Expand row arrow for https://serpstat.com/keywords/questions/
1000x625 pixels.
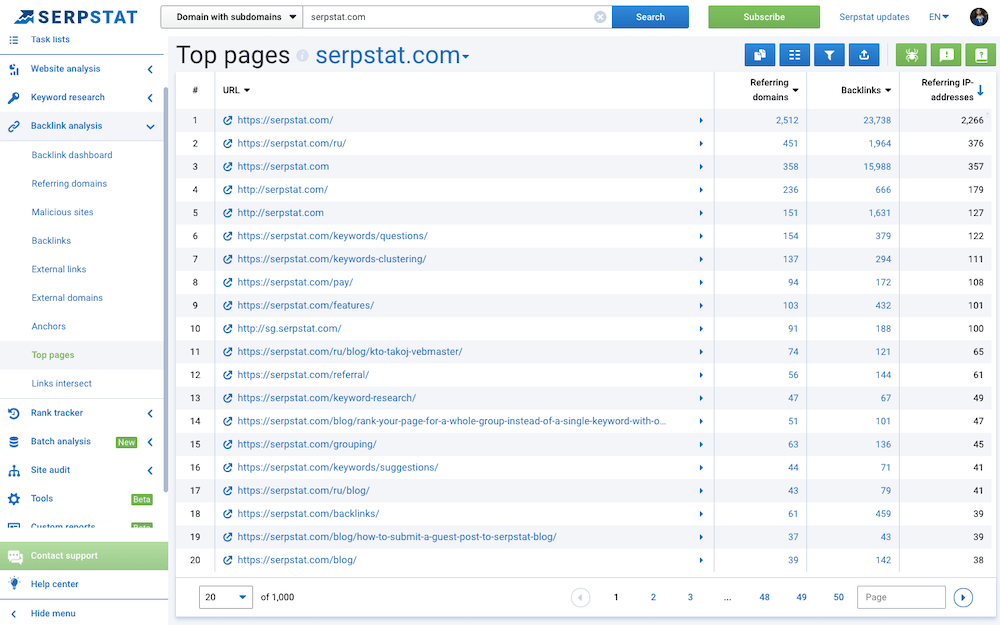[701, 236]
